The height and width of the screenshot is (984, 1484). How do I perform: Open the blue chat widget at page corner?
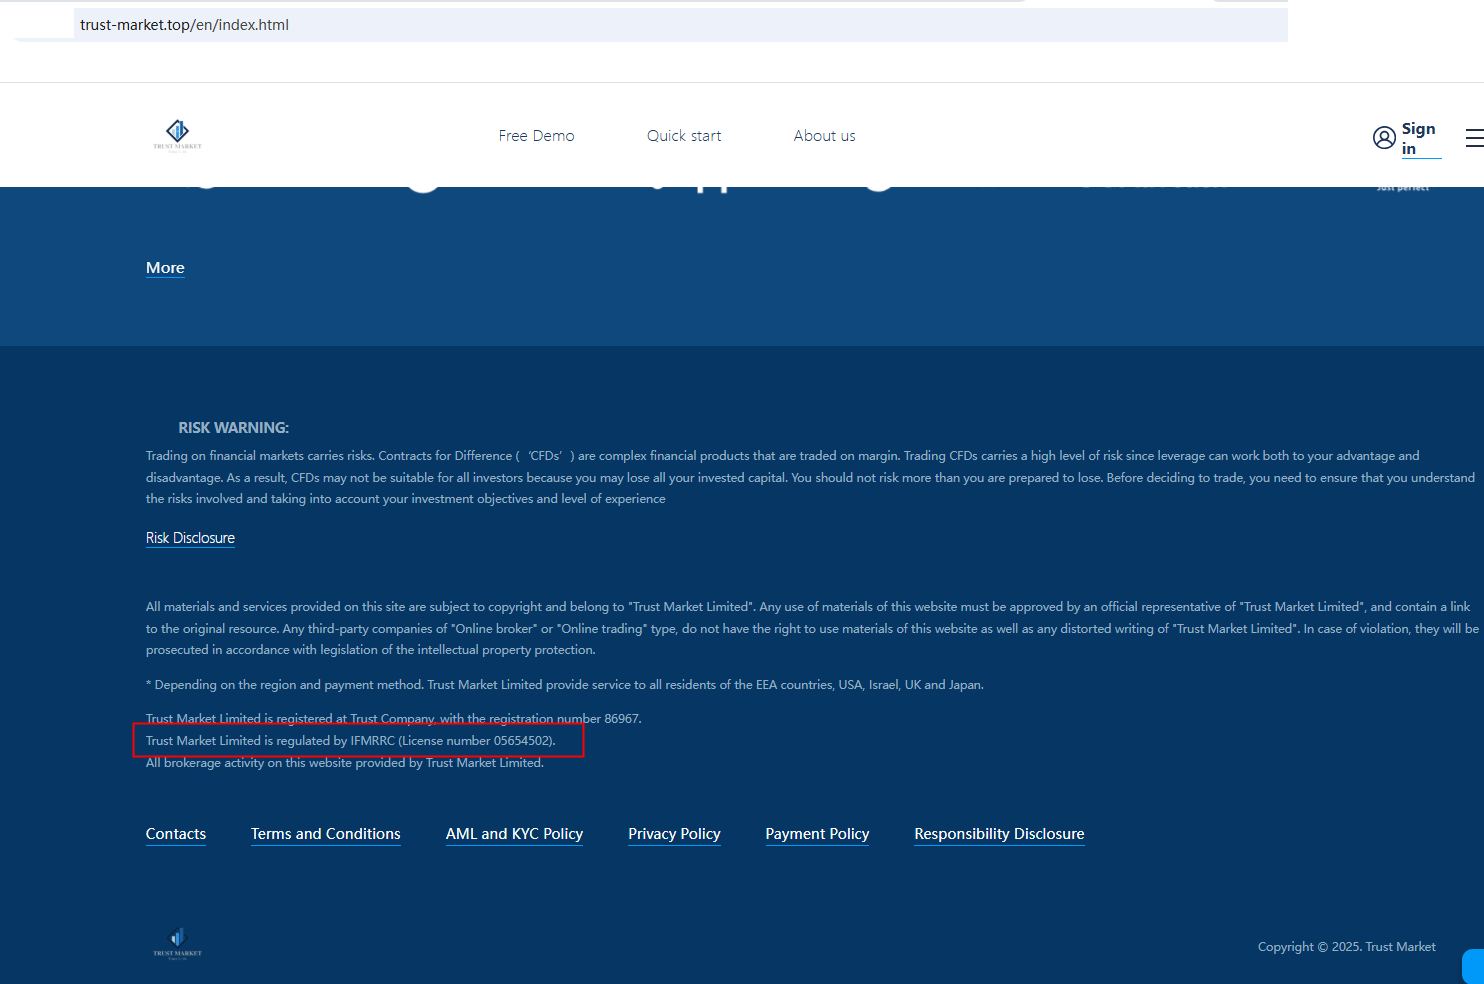tap(1473, 967)
